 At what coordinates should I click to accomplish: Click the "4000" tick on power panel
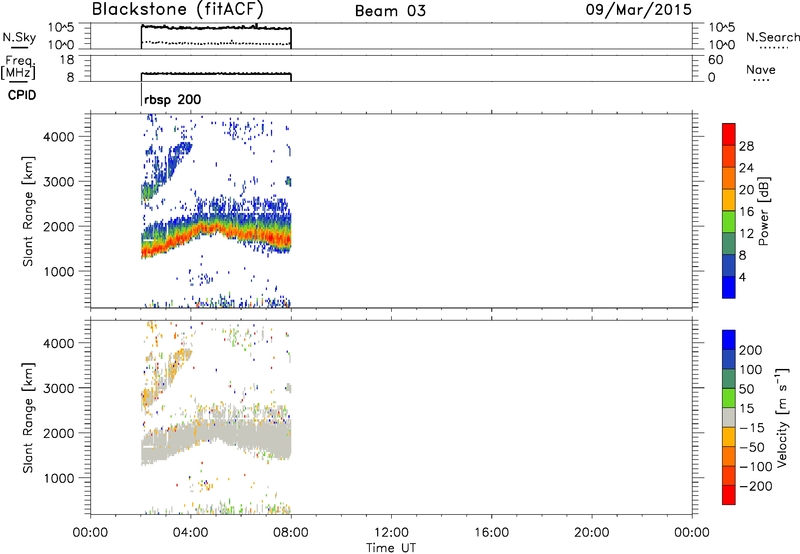(59, 137)
